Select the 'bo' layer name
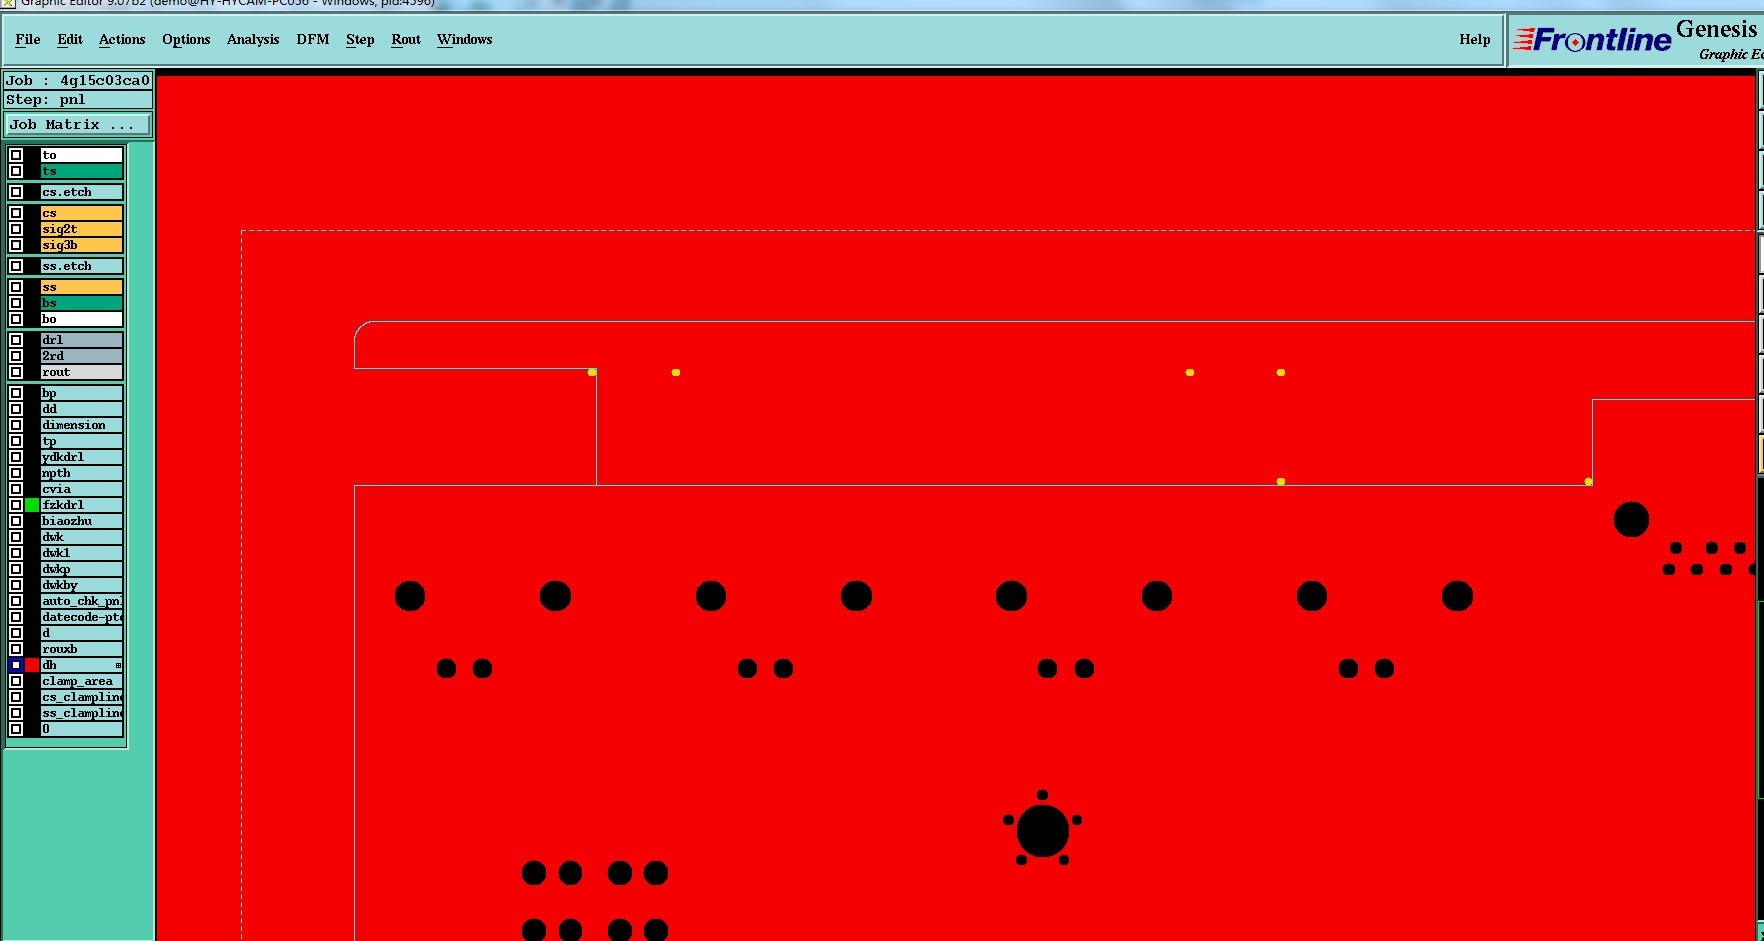The width and height of the screenshot is (1764, 941). tap(81, 319)
